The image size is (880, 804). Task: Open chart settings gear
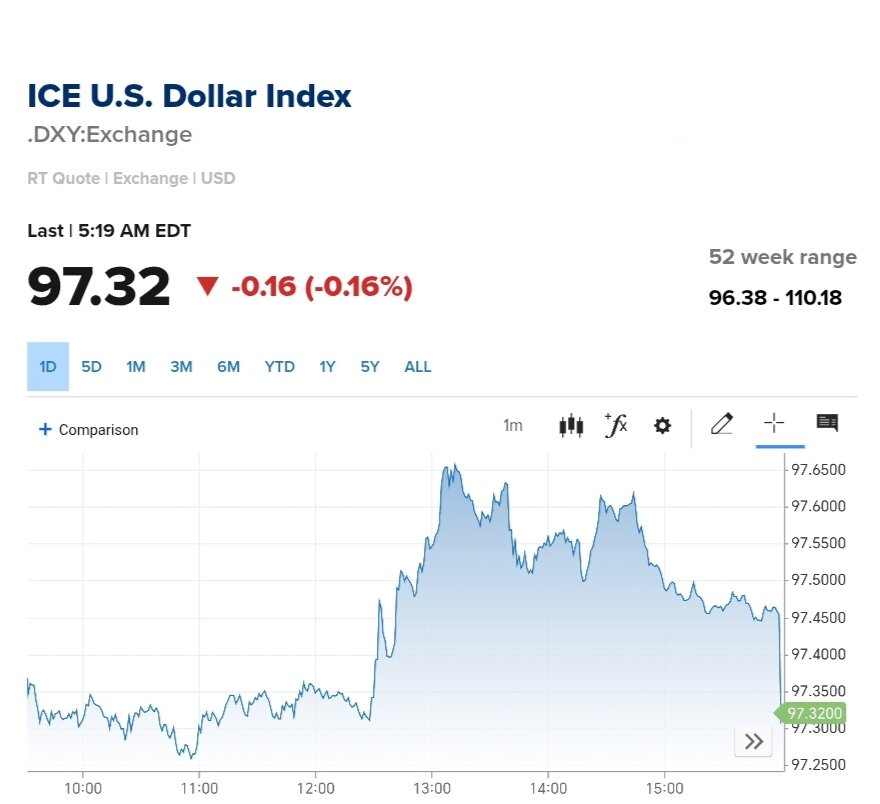662,426
